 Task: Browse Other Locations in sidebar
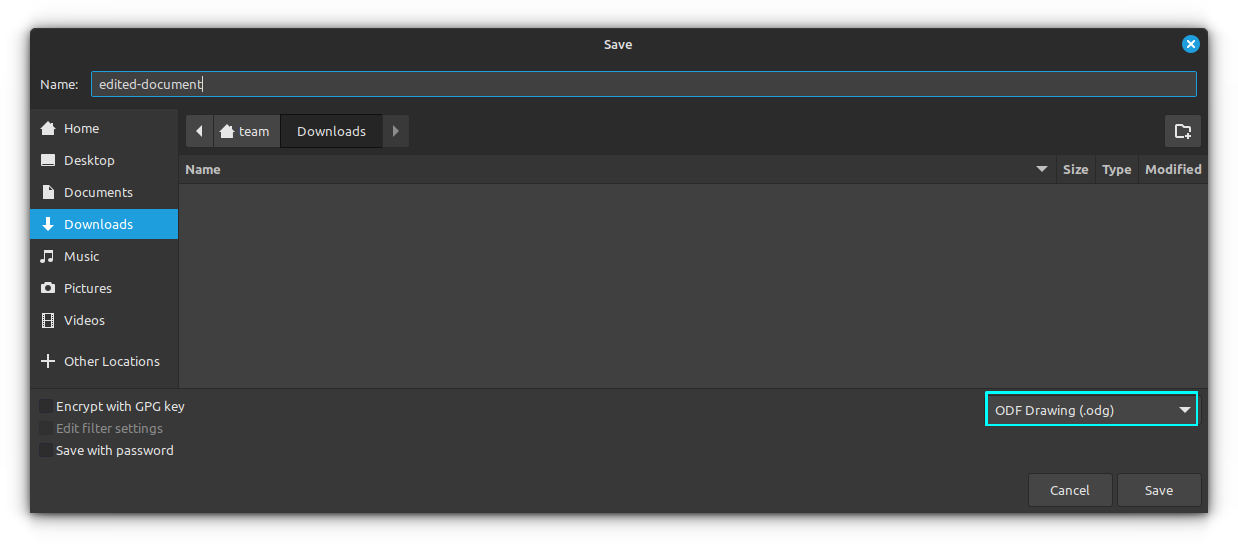111,361
